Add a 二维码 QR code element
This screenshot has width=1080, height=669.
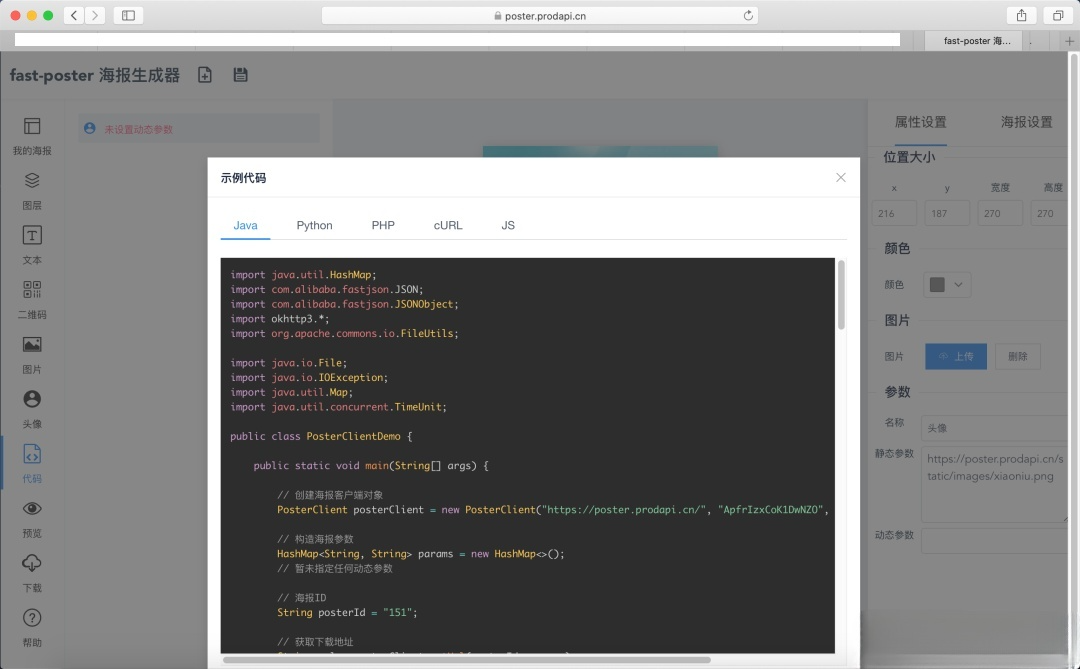click(x=31, y=300)
